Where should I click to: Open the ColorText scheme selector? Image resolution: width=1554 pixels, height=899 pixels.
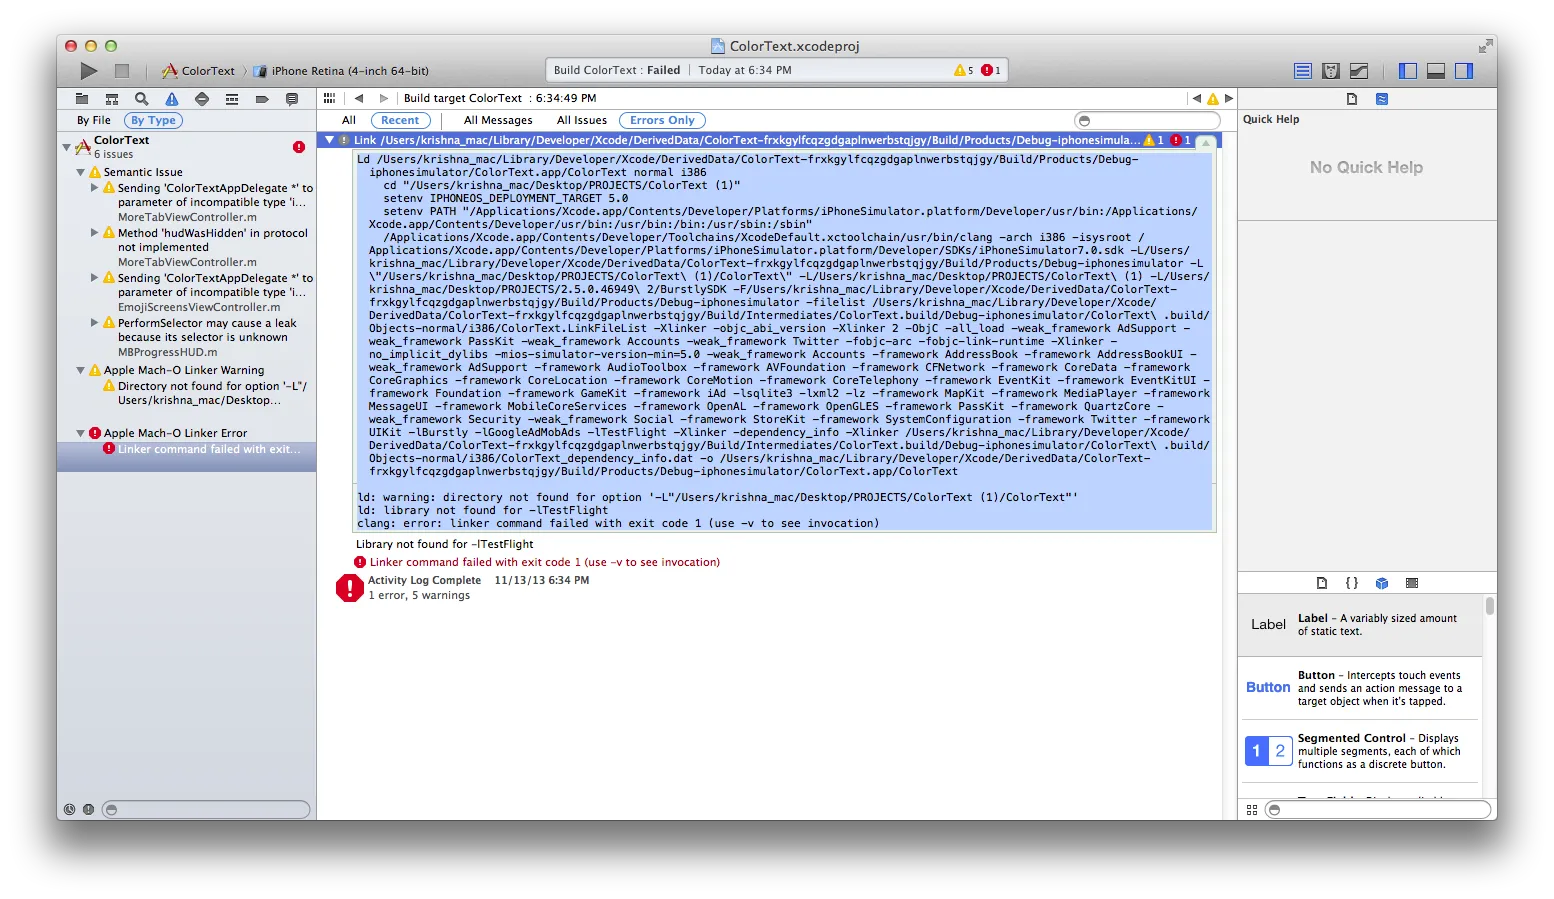pos(198,71)
